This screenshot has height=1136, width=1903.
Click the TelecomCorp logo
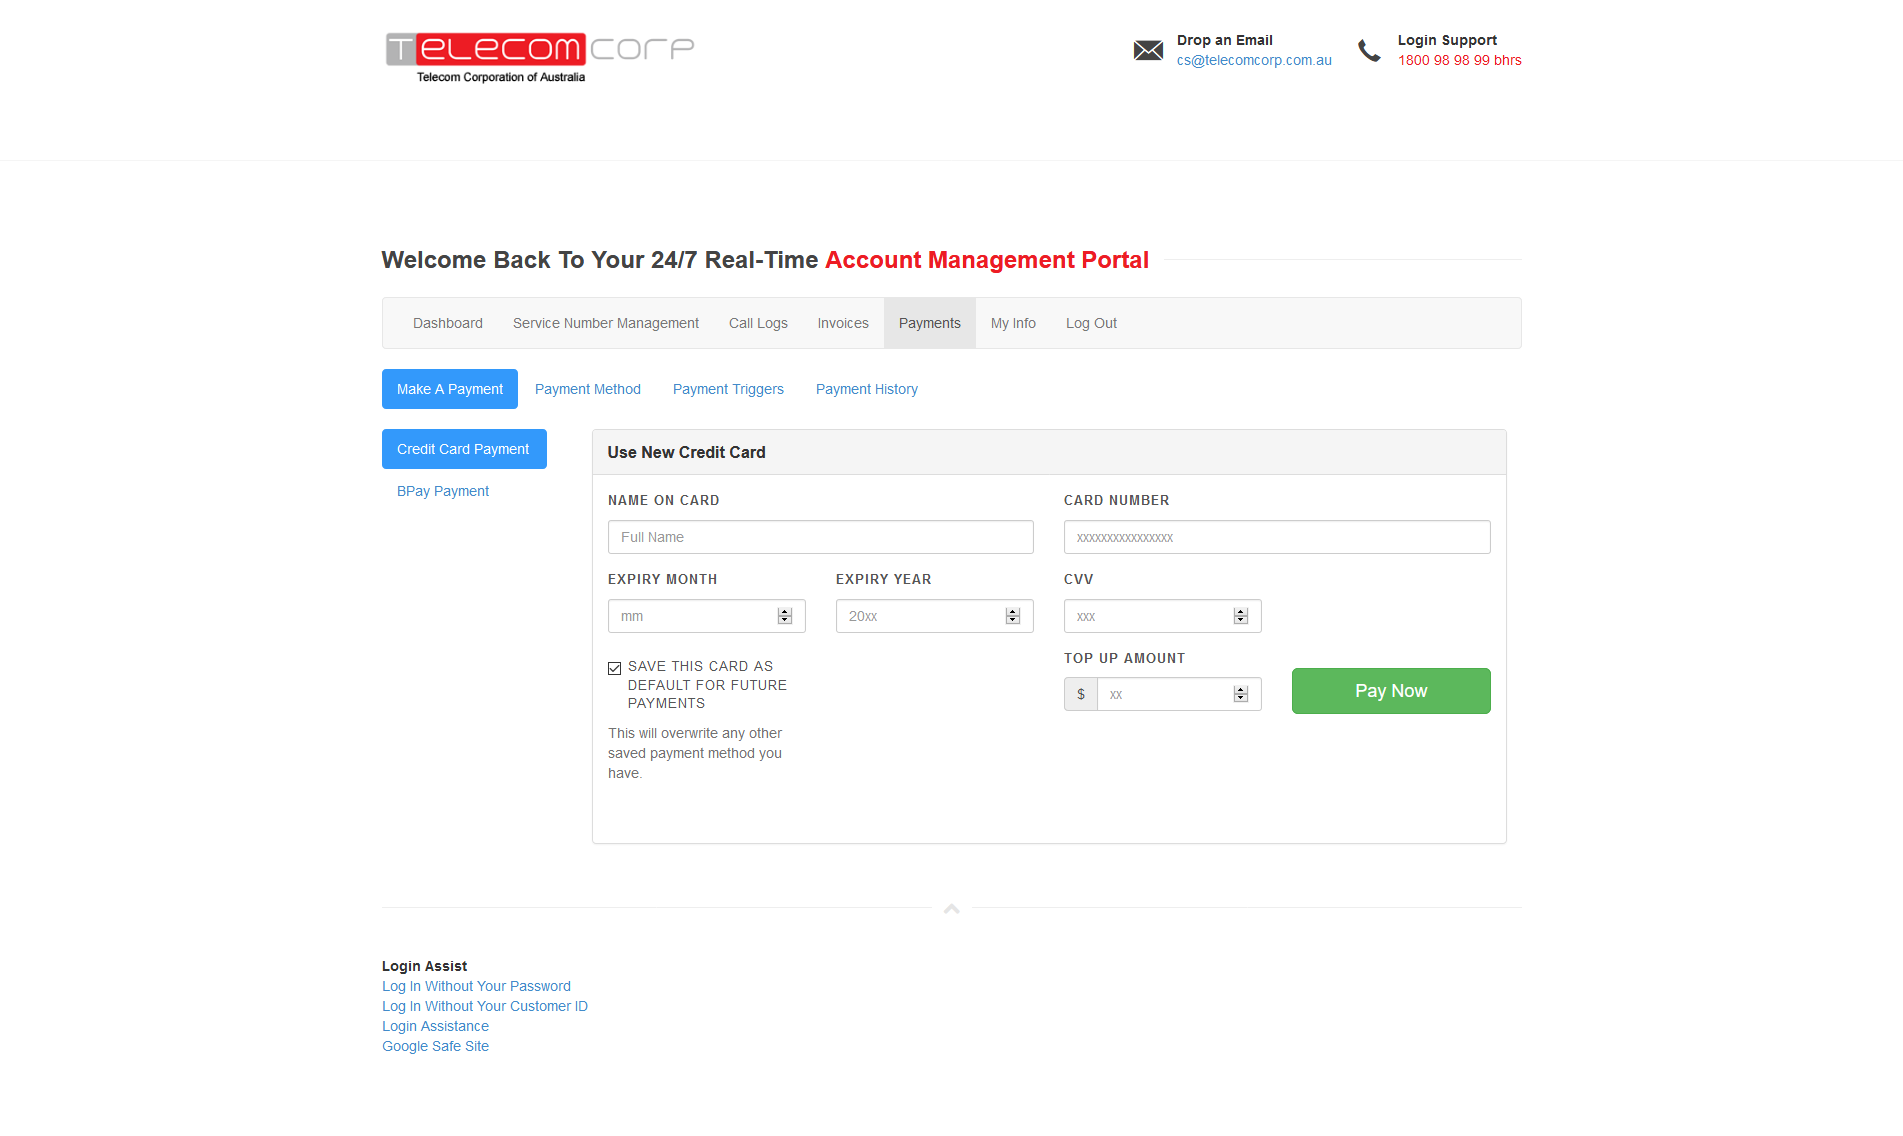point(539,57)
